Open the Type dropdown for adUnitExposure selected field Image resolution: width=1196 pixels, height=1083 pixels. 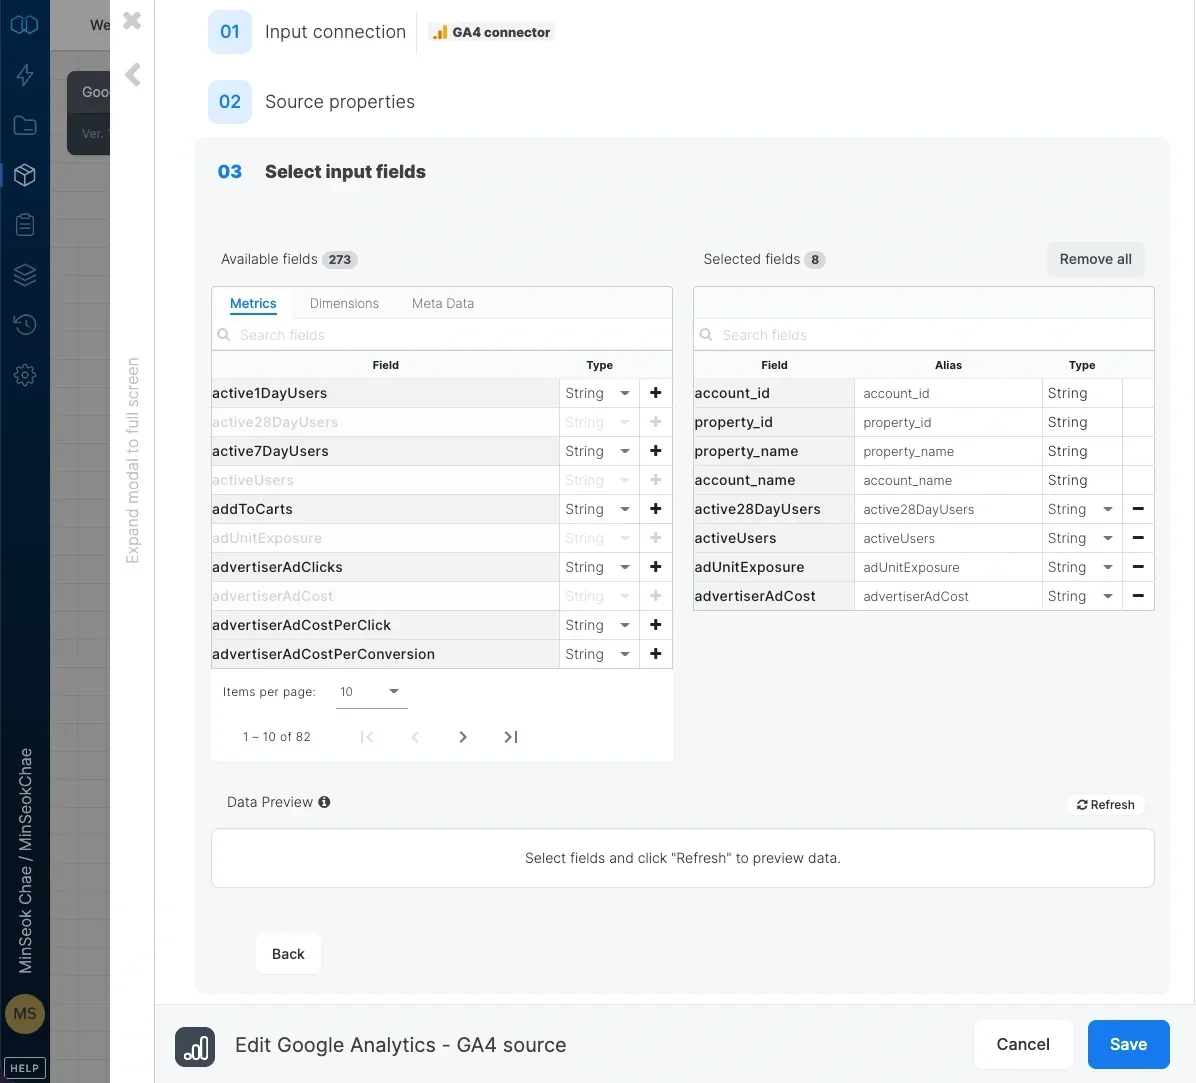click(1110, 567)
